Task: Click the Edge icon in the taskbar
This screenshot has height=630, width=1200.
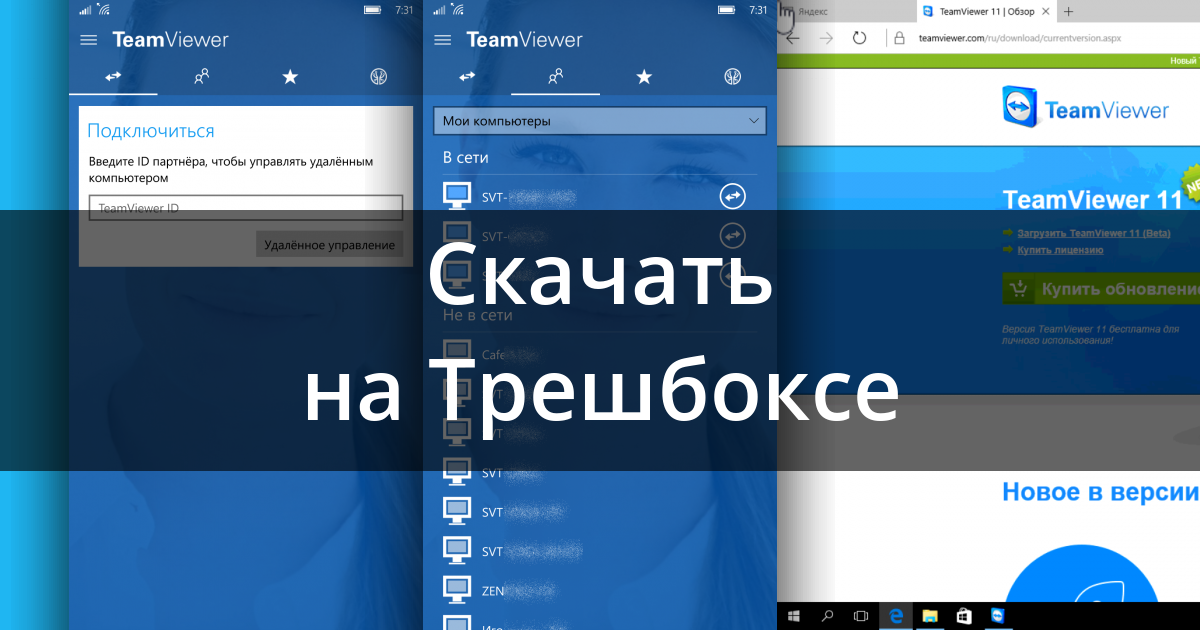Action: 896,616
